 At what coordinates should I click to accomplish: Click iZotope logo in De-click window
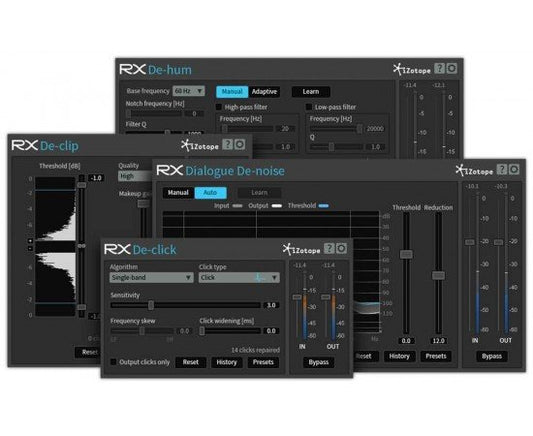[x=301, y=250]
